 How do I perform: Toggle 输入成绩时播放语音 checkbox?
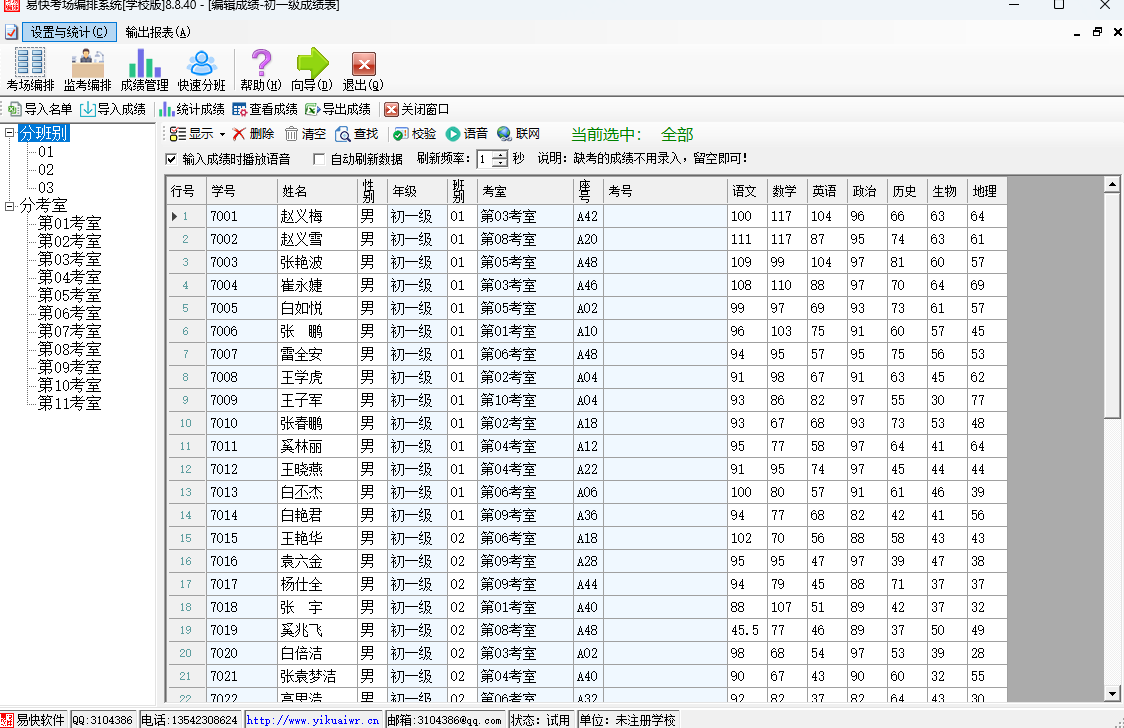[x=171, y=159]
